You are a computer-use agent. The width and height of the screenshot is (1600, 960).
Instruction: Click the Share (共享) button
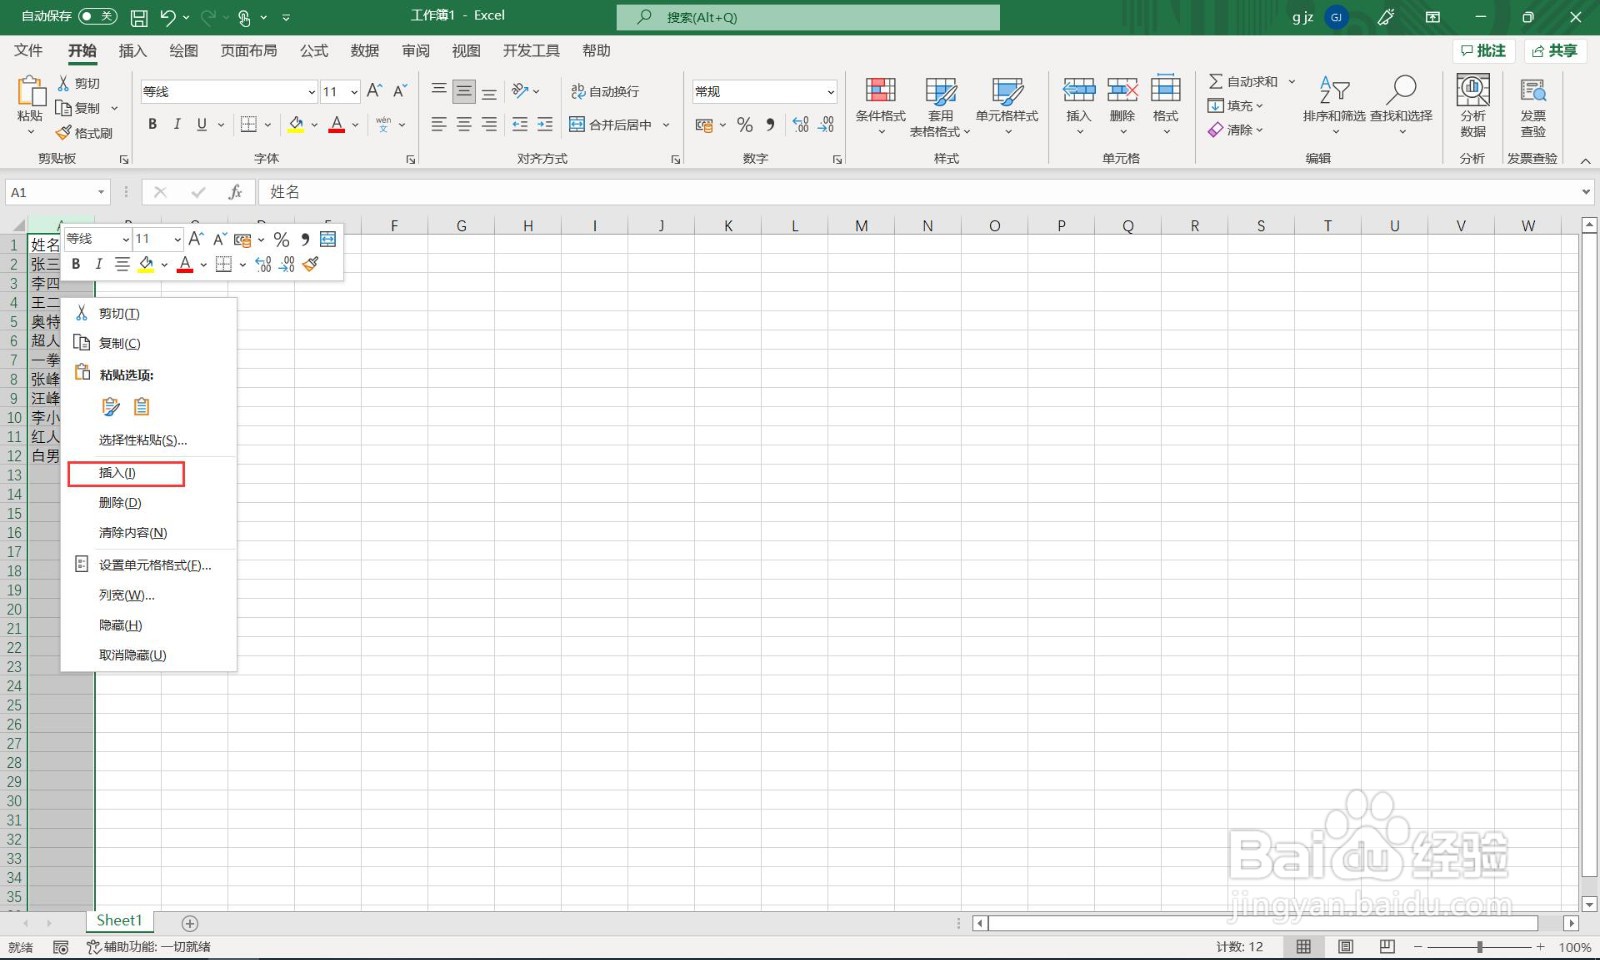[x=1554, y=51]
